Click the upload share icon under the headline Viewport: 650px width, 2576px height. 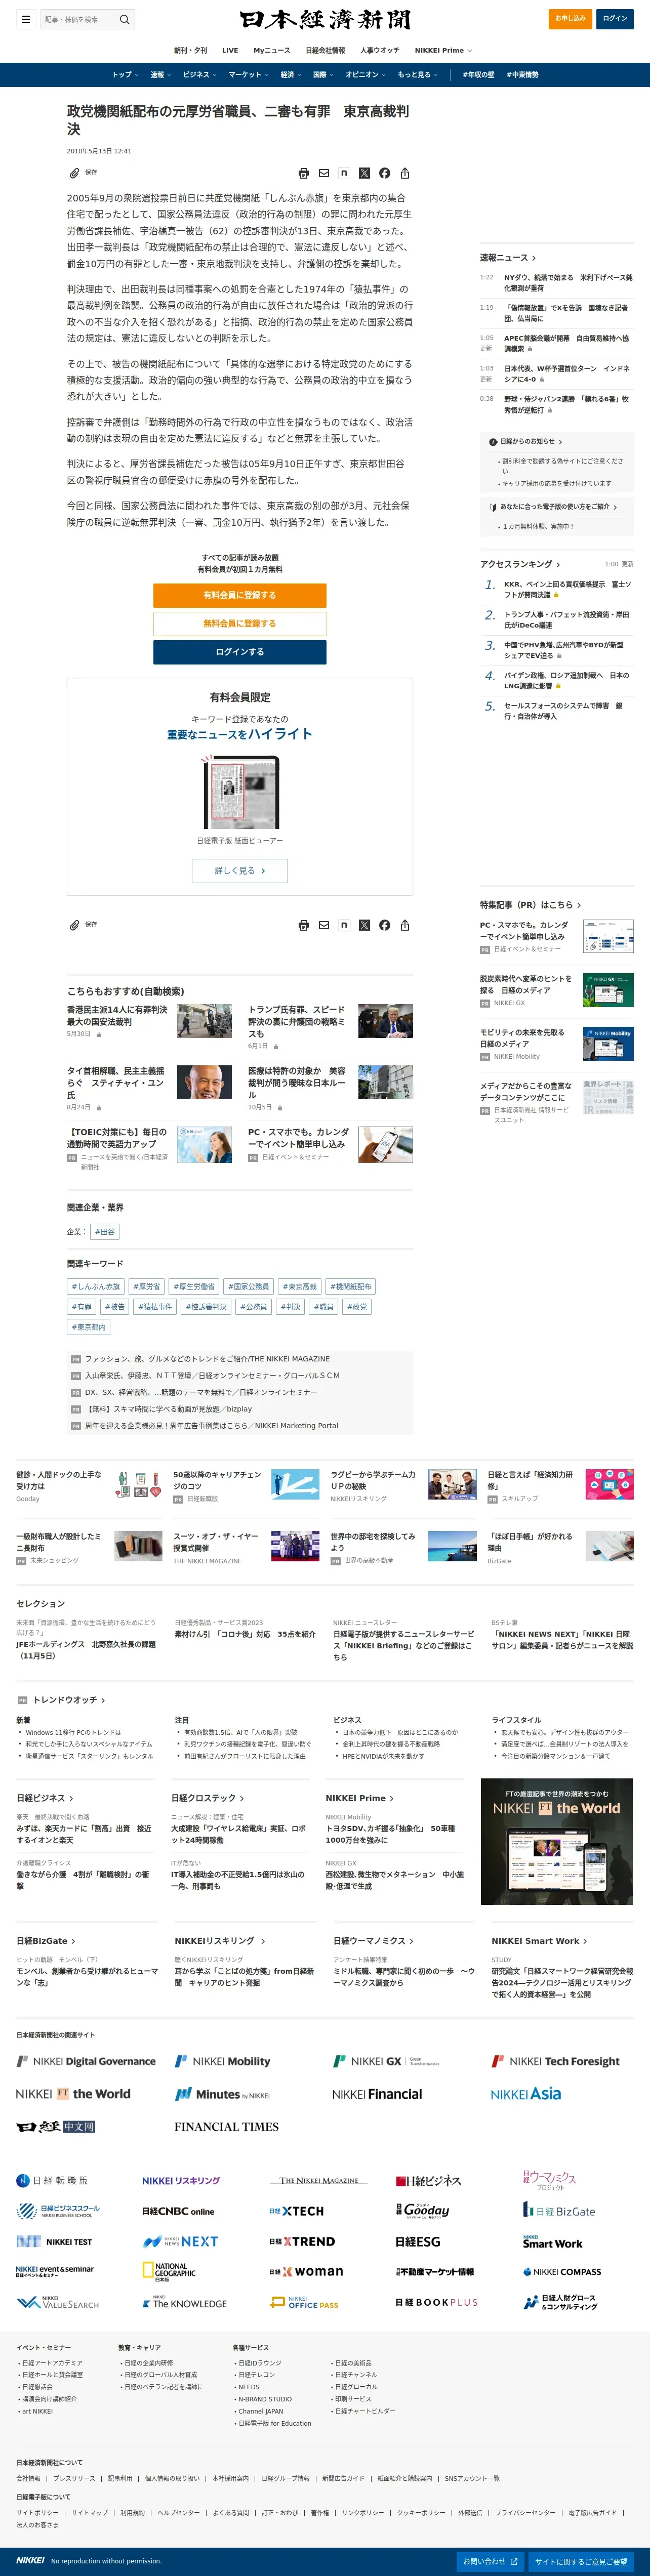(405, 173)
